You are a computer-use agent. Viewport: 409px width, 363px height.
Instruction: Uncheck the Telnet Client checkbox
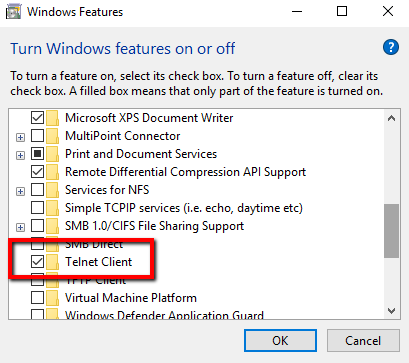pyautogui.click(x=37, y=262)
